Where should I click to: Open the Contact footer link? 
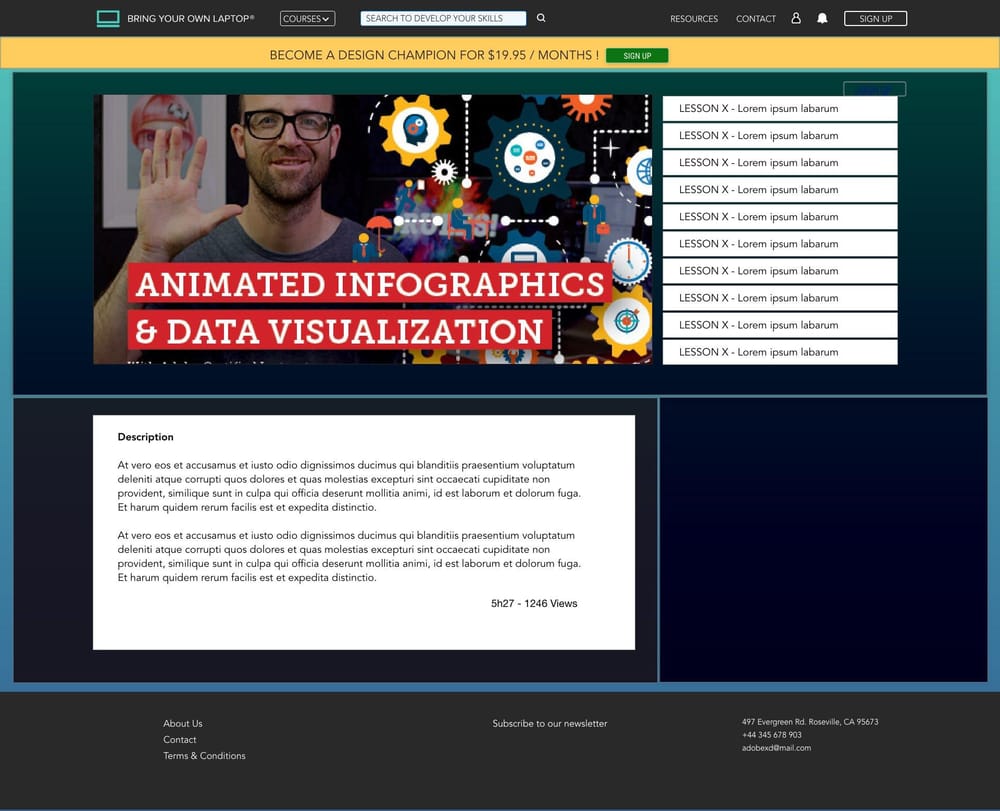tap(179, 740)
